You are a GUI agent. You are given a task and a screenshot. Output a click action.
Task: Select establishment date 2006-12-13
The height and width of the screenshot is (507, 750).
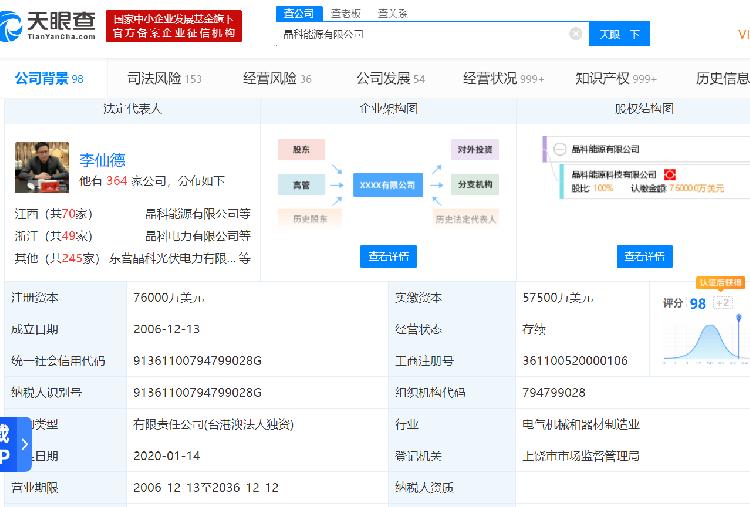tap(166, 329)
